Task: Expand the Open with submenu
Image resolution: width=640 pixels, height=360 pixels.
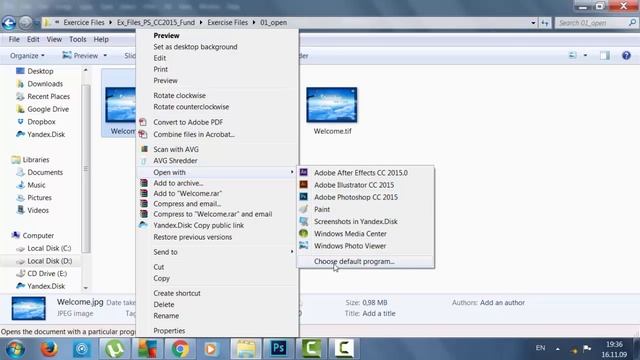Action: click(x=217, y=172)
